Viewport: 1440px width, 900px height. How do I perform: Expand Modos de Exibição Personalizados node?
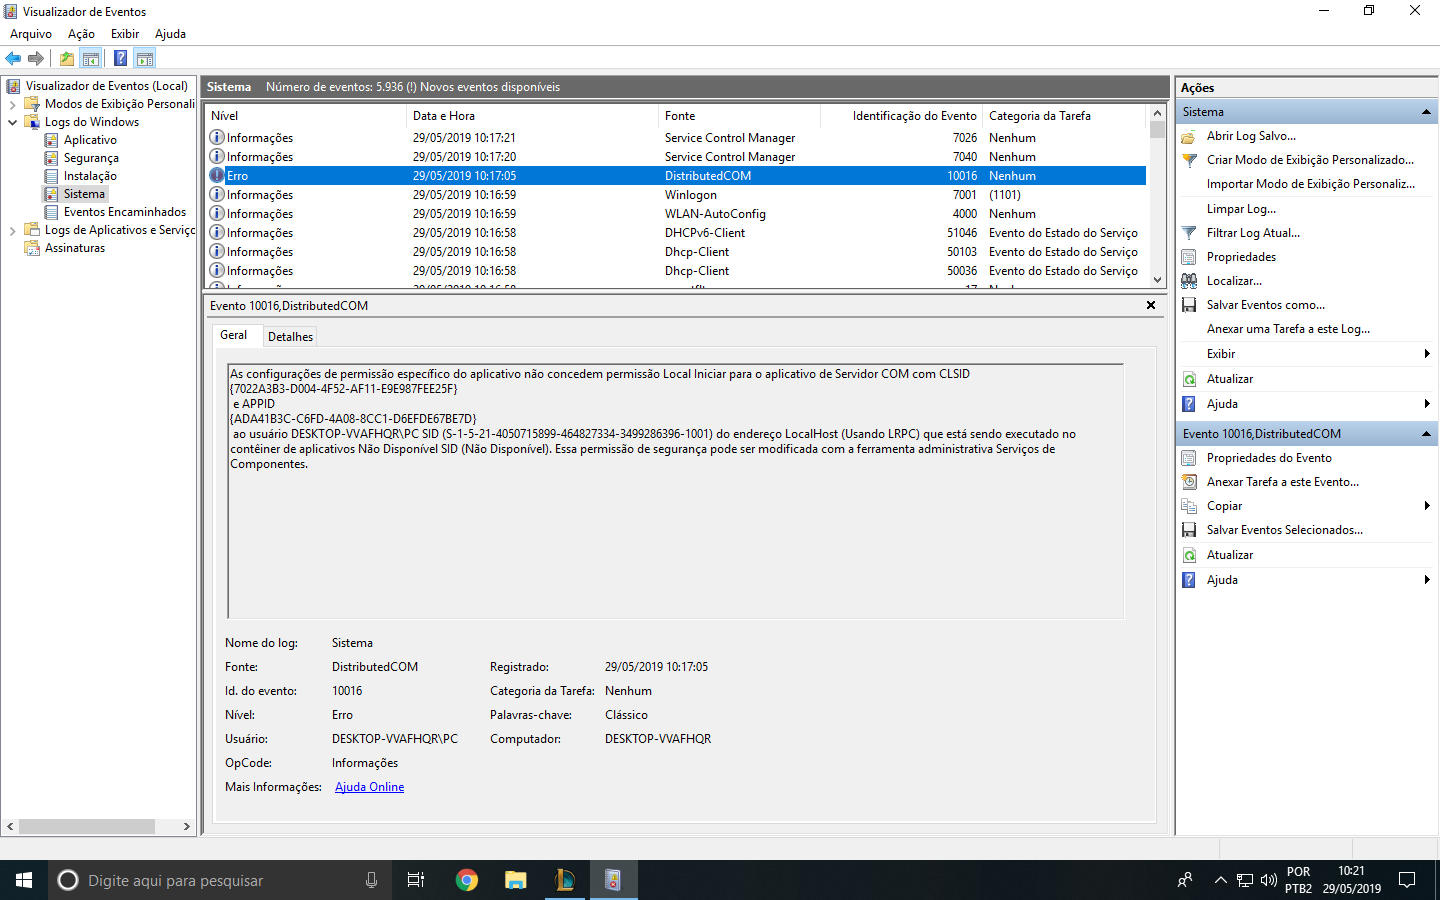pos(12,104)
